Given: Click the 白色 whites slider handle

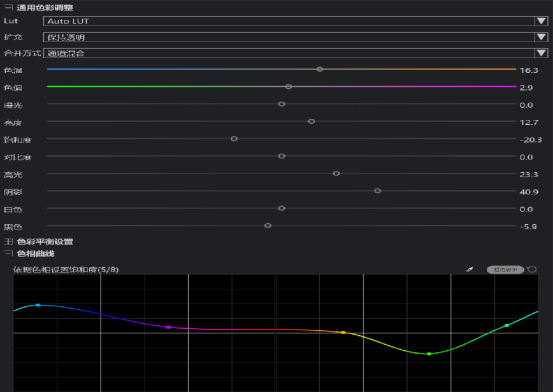Looking at the screenshot, I should (x=281, y=208).
